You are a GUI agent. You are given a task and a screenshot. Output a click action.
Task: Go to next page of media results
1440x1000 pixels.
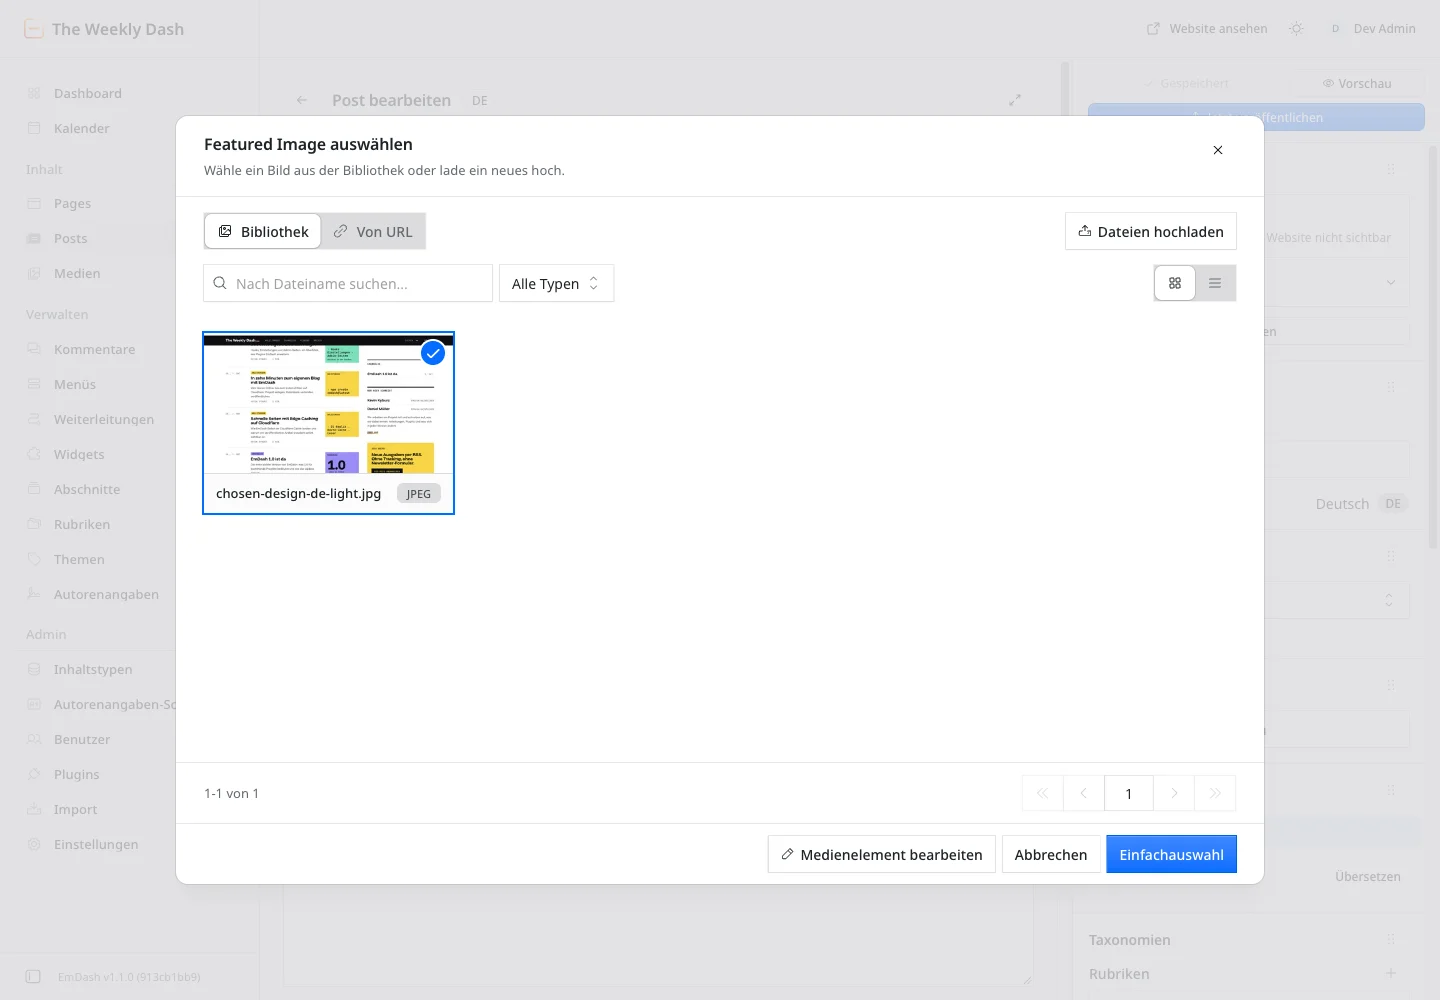tap(1174, 793)
